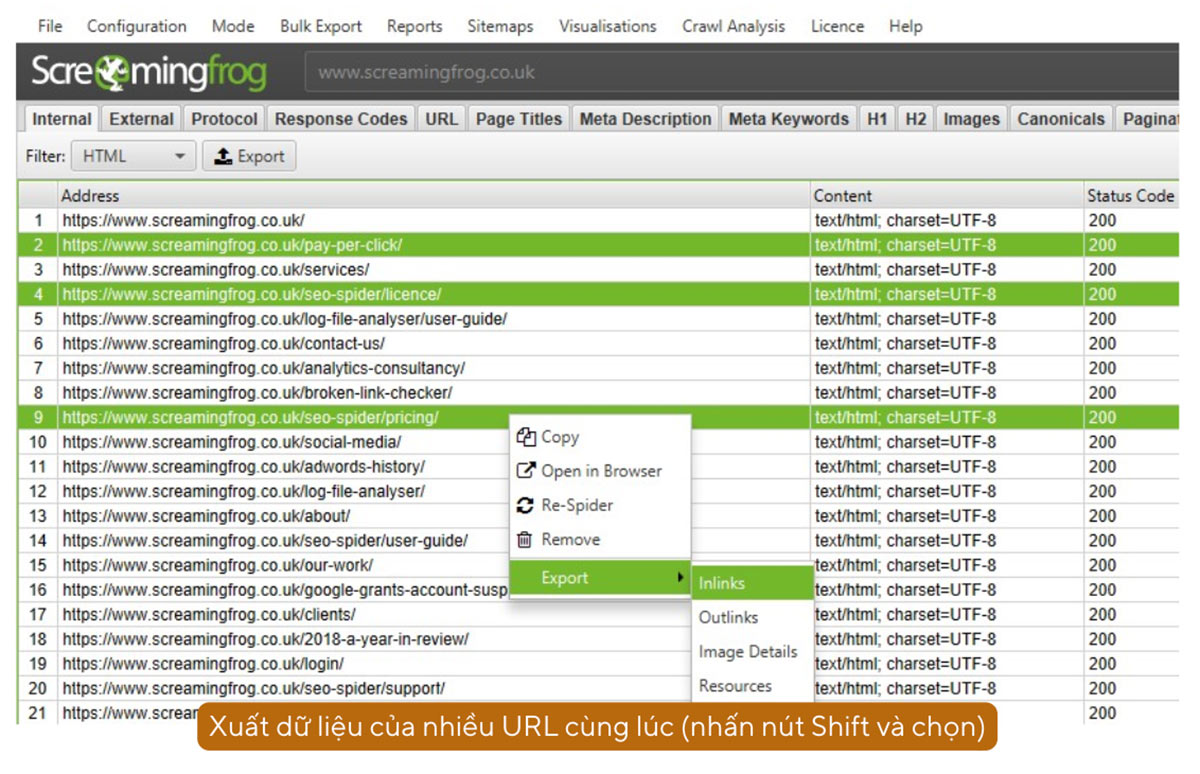Switch to the Internal tab
Screen dimensions: 1200x774
click(62, 119)
